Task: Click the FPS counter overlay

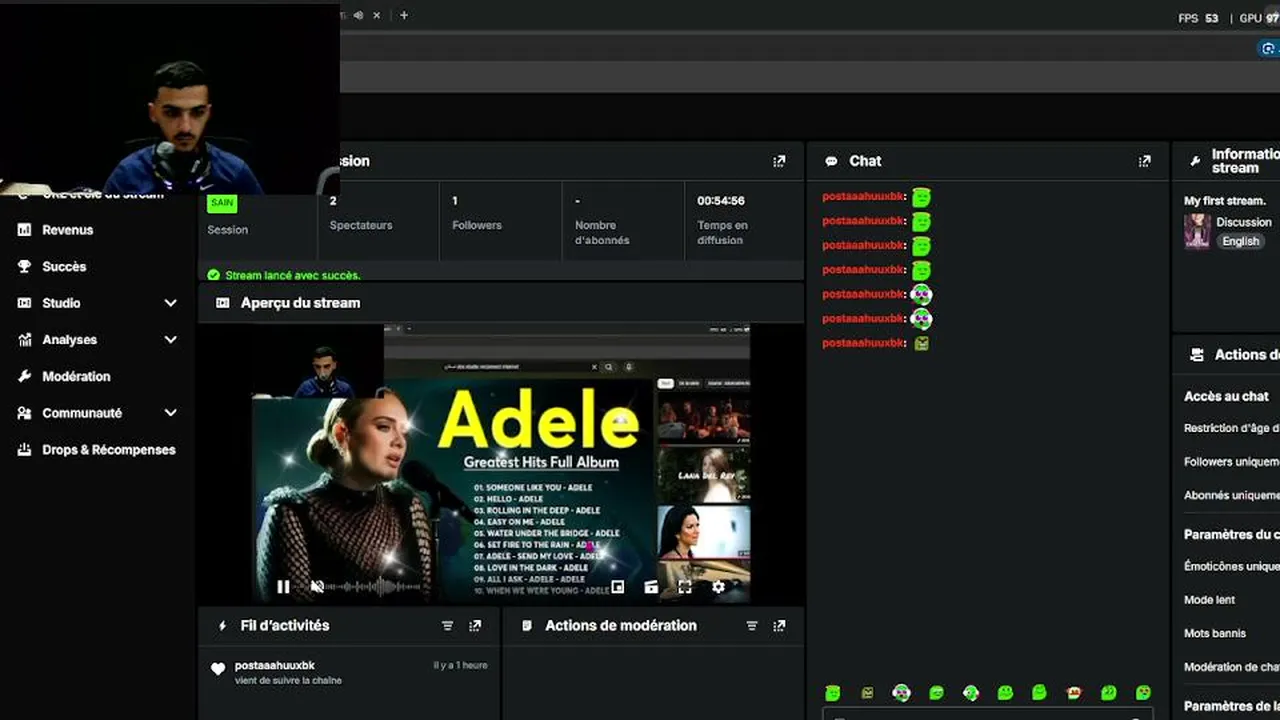Action: pos(1198,18)
